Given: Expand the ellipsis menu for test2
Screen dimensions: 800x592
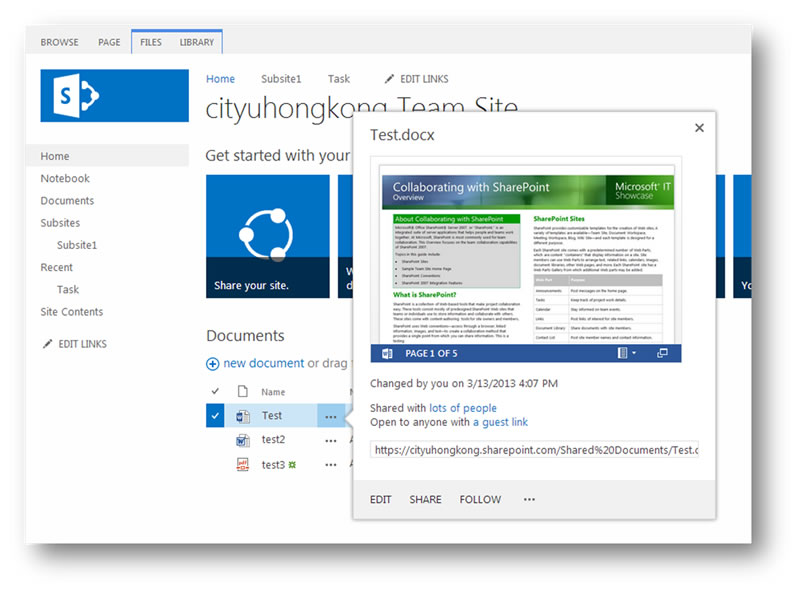Looking at the screenshot, I should tap(330, 440).
